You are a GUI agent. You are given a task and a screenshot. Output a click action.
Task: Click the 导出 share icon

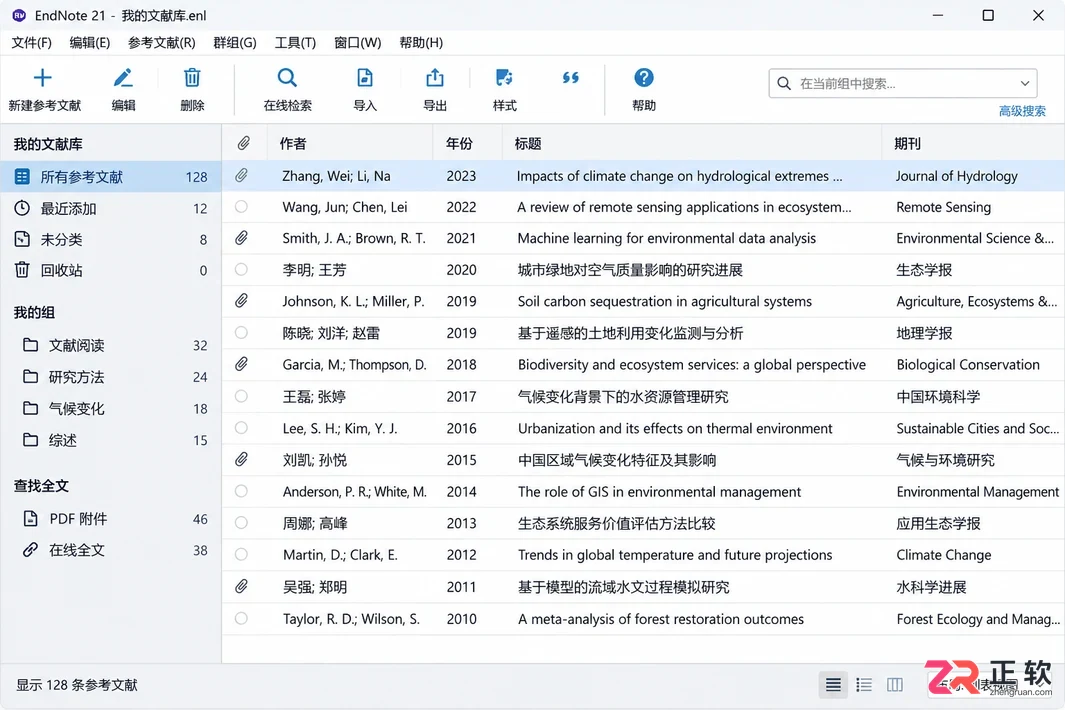(435, 78)
